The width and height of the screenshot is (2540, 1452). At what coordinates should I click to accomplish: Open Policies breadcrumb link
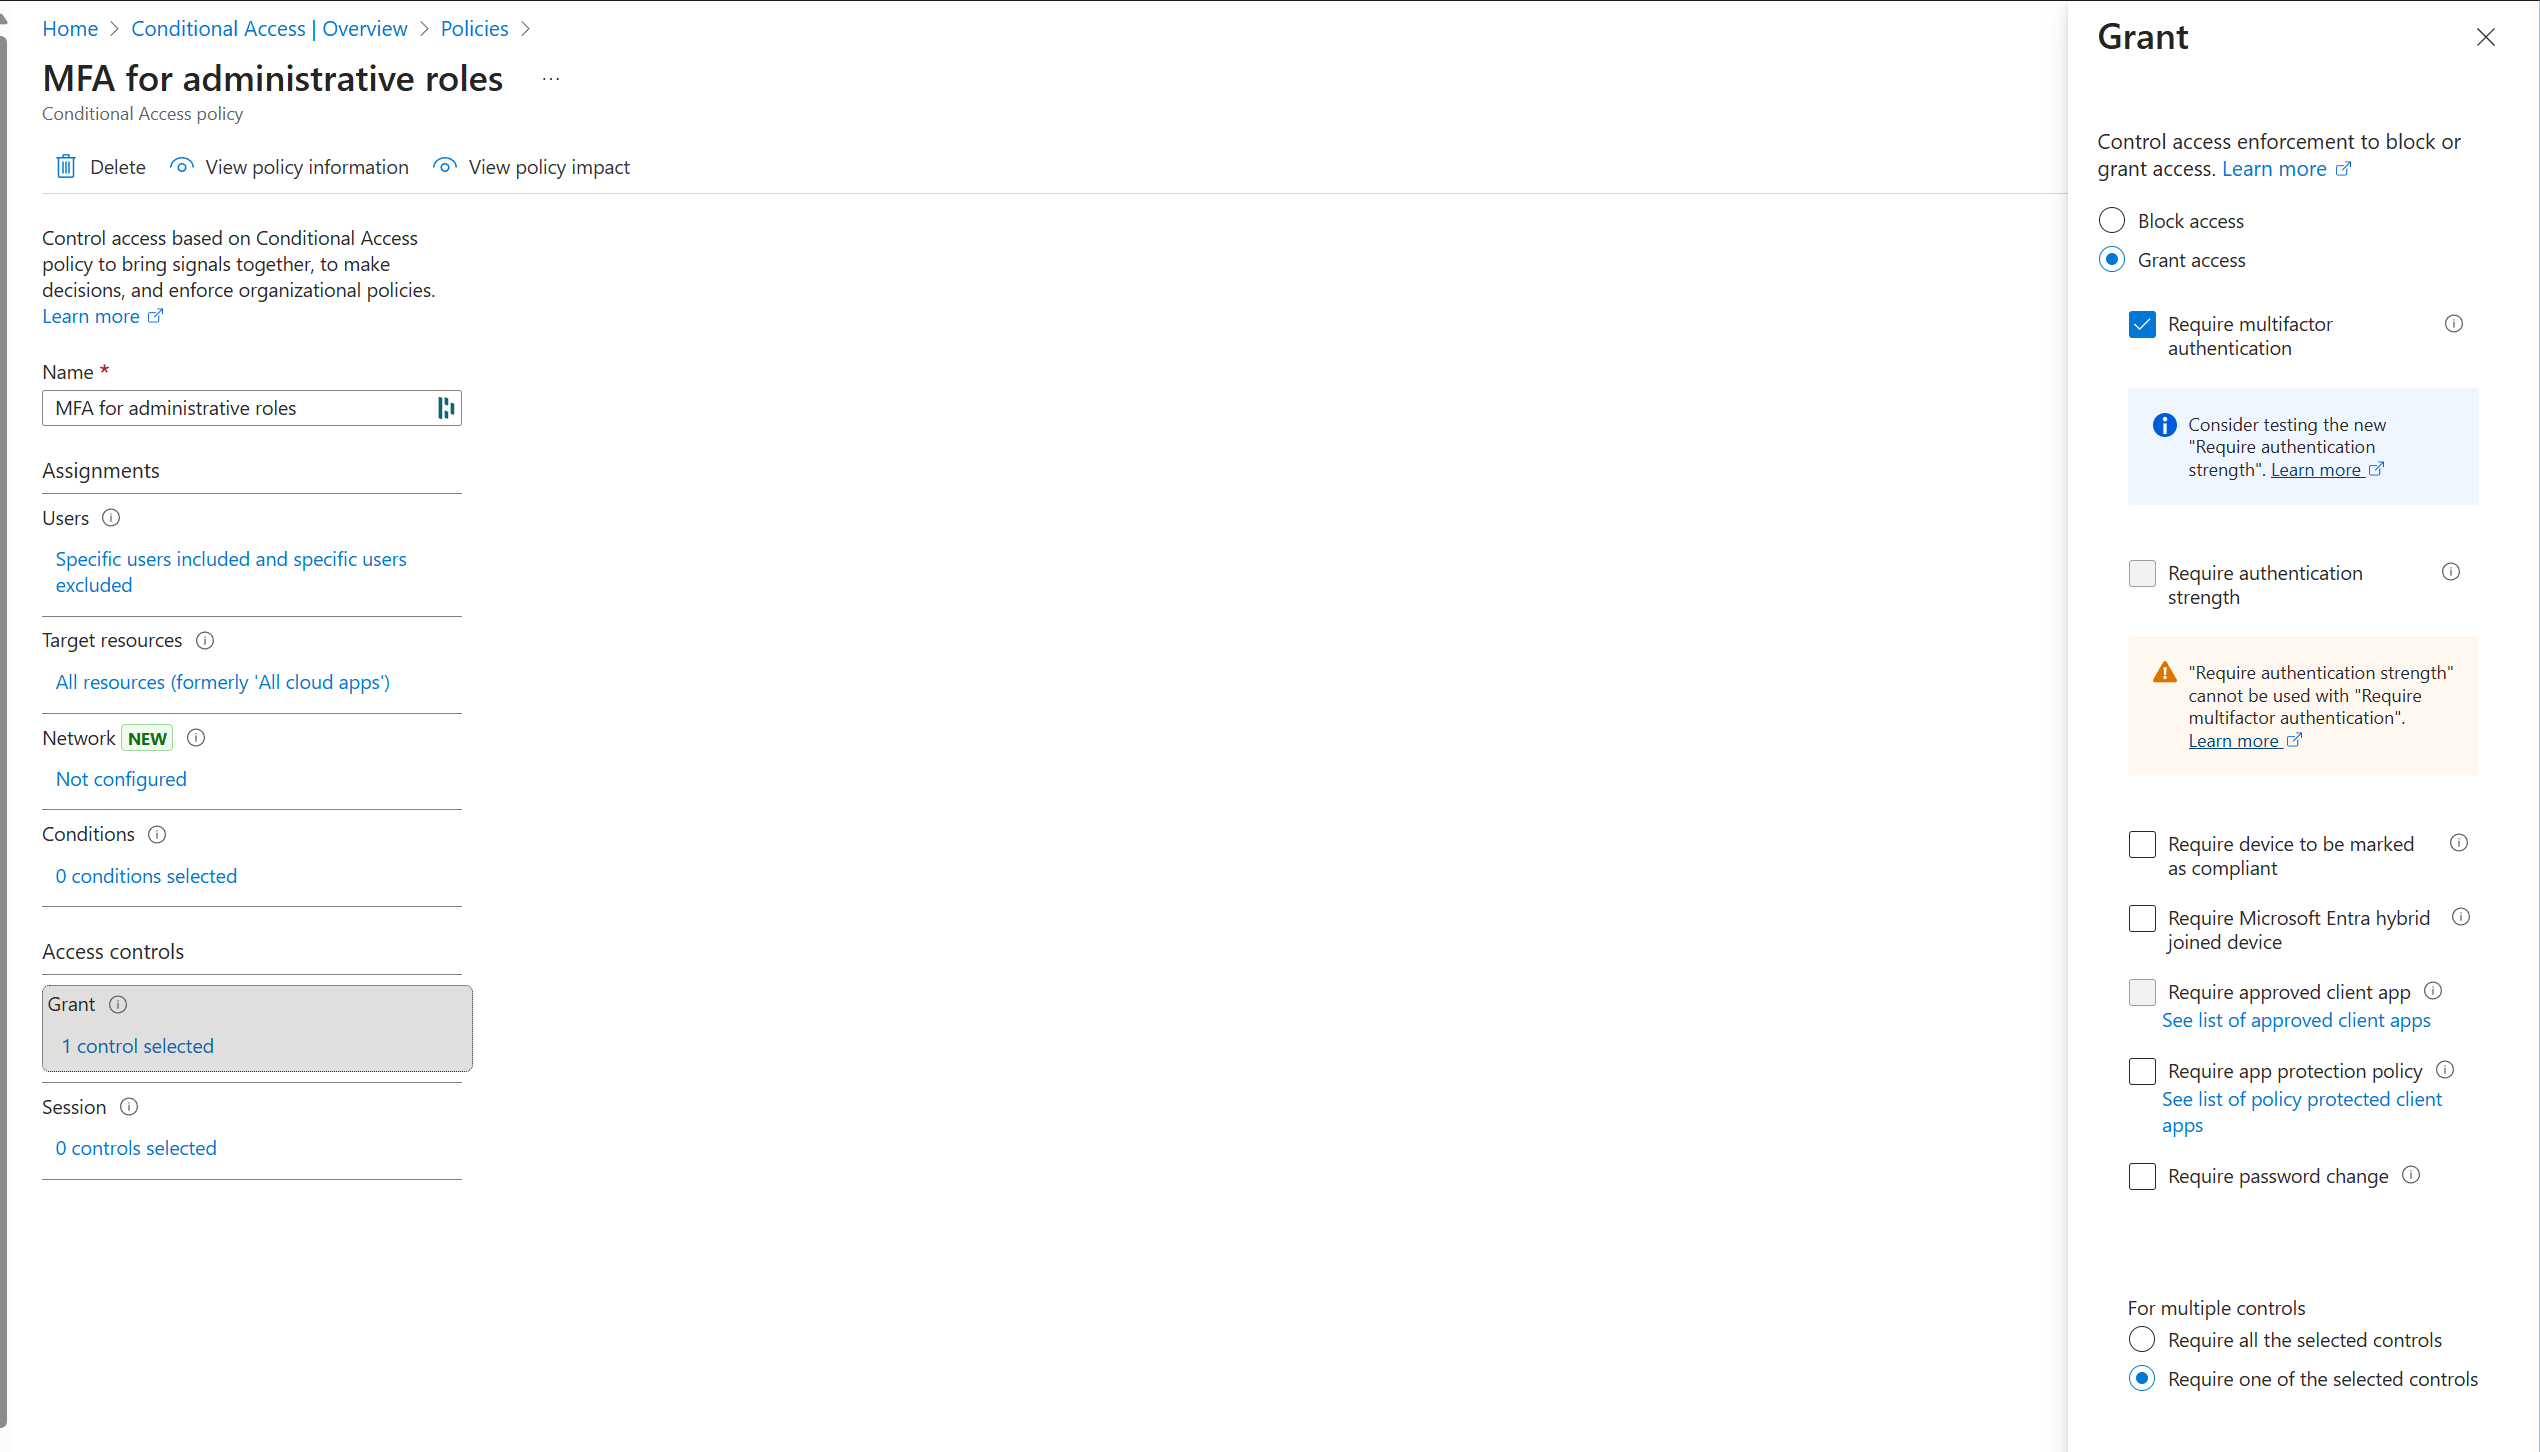point(474,29)
